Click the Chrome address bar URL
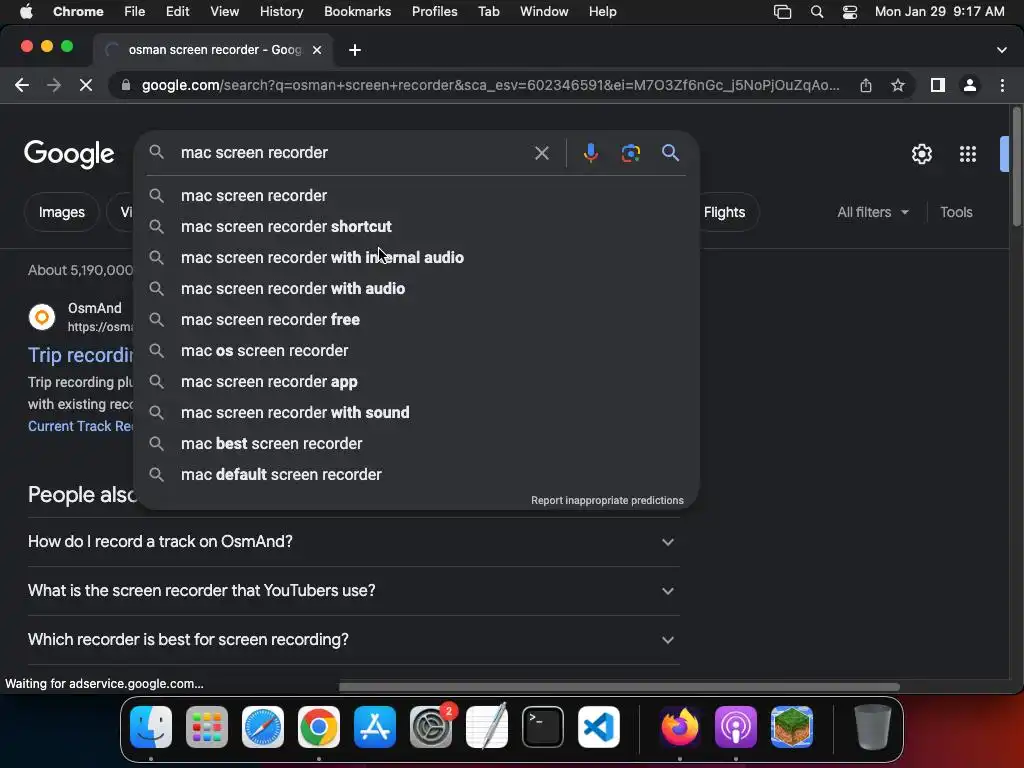The image size is (1024, 768). [490, 85]
